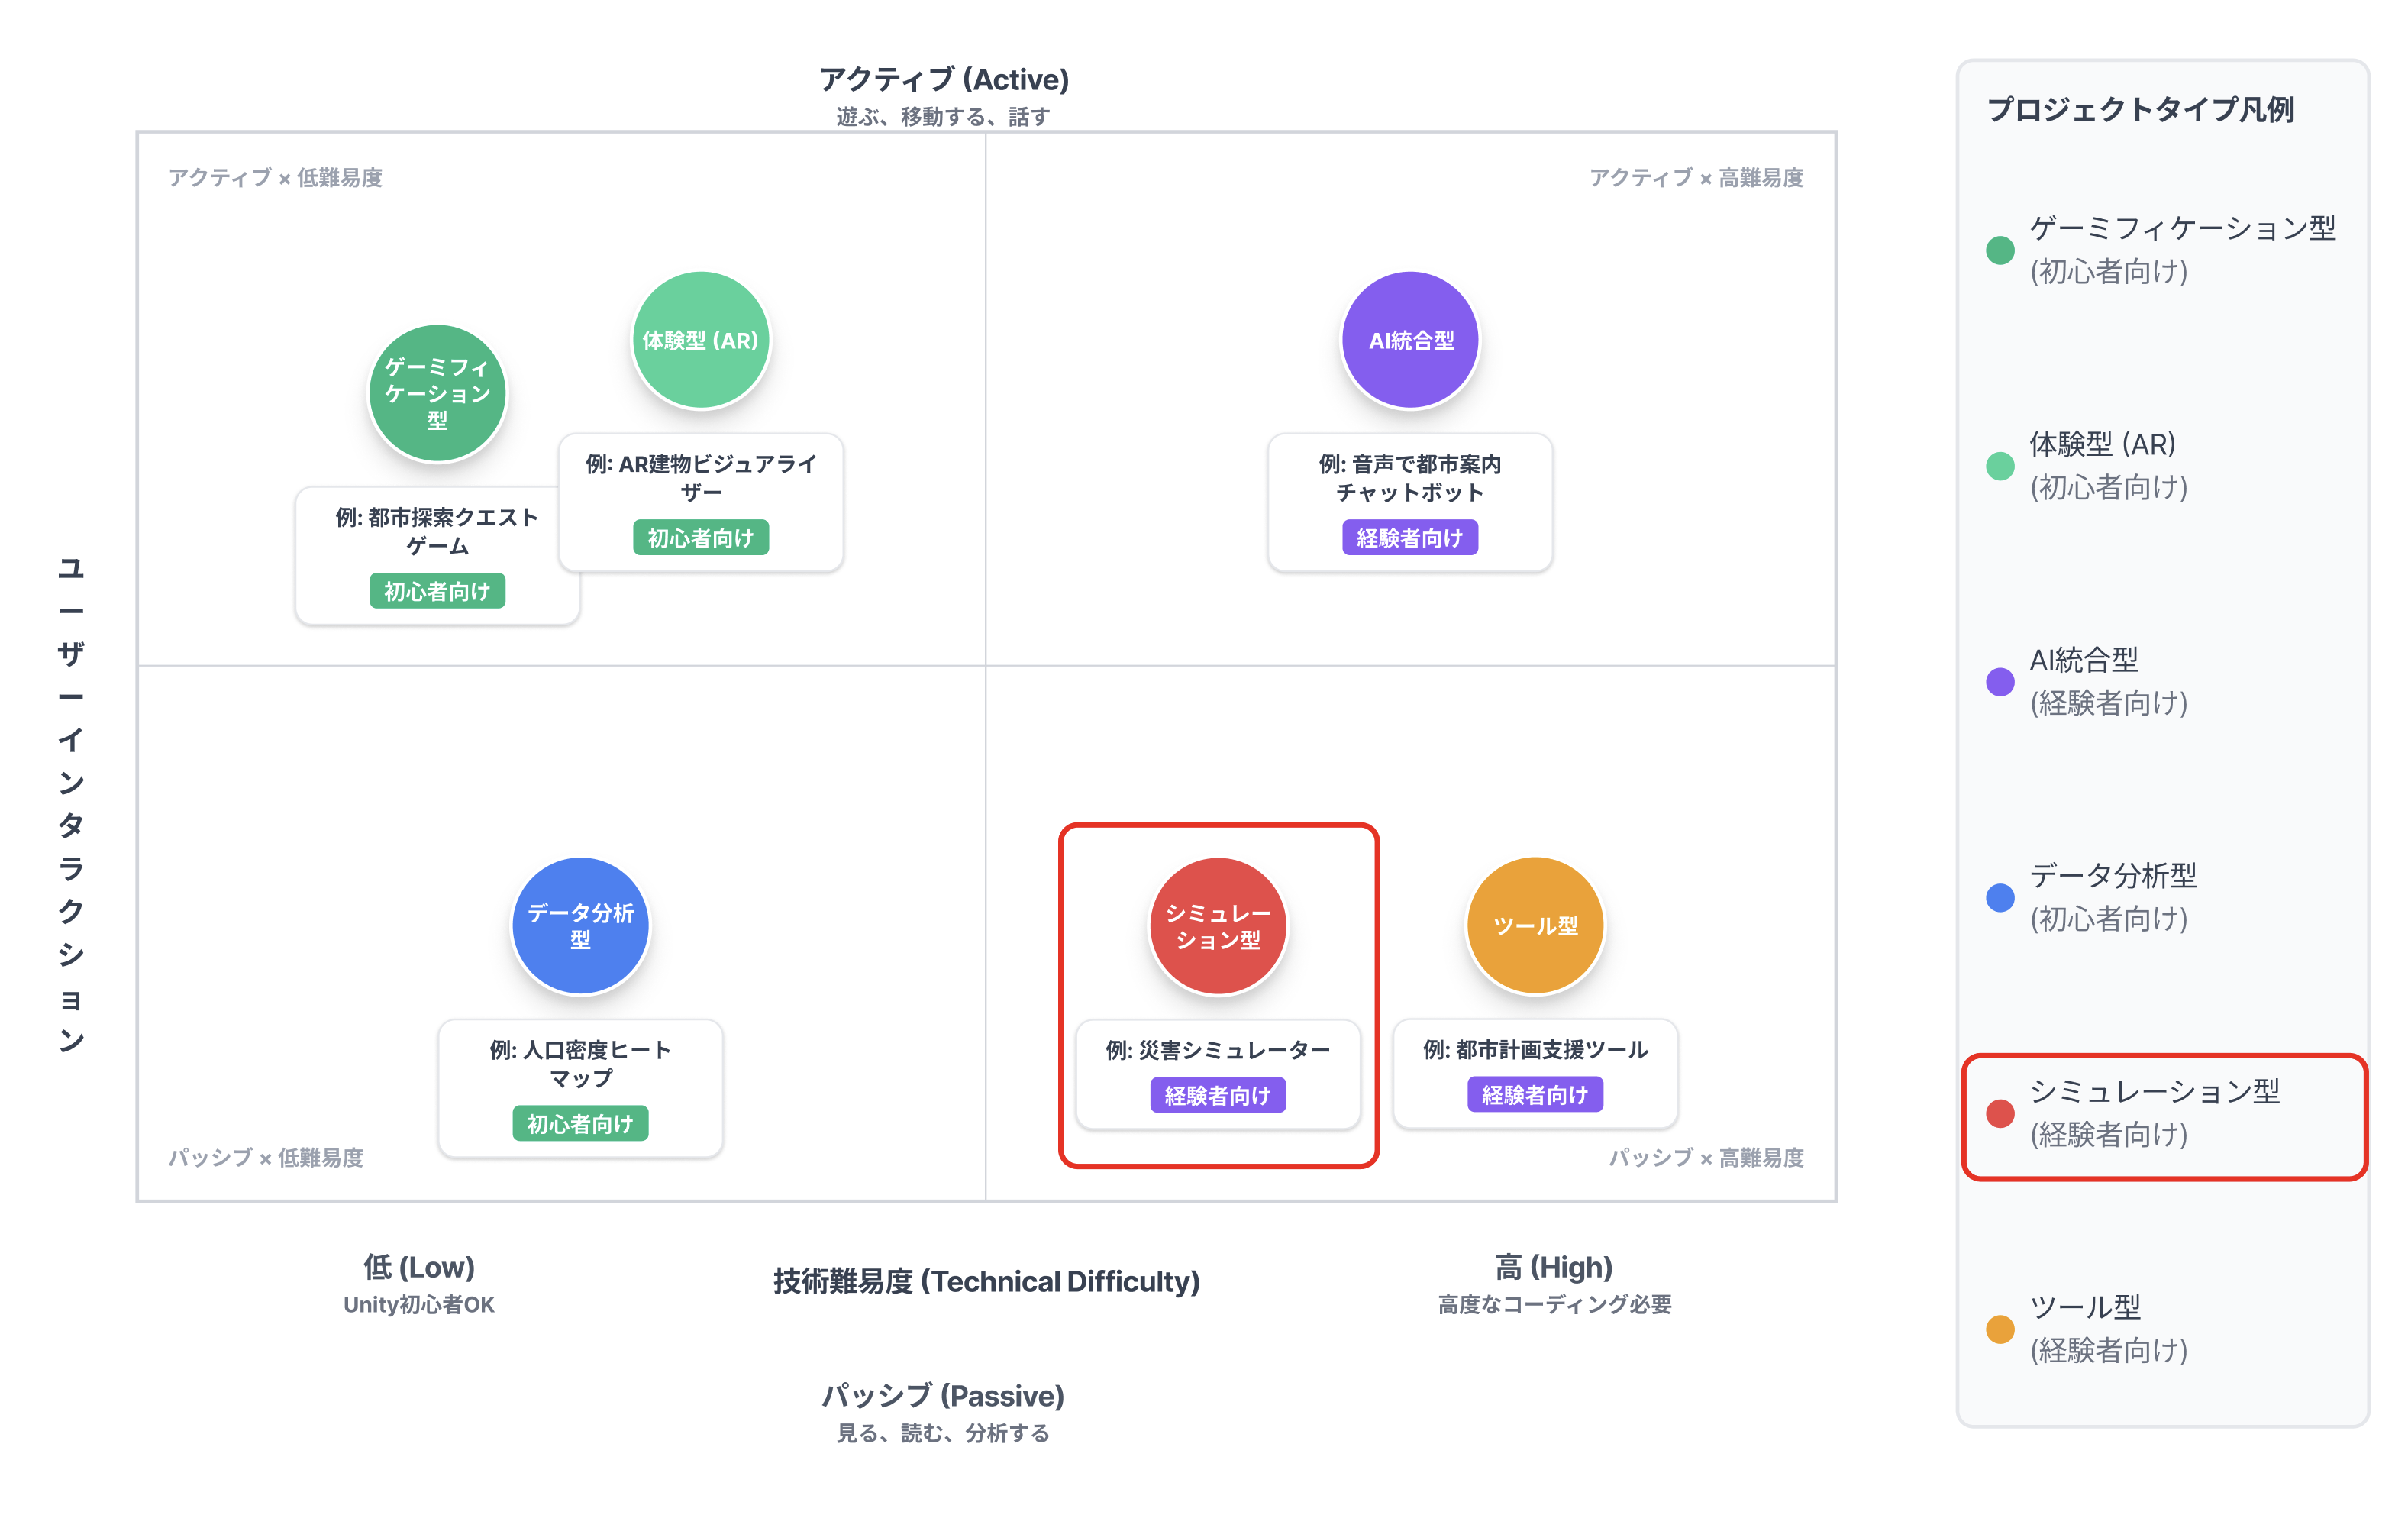
Task: Click the ツール型 legend entry text
Action: pyautogui.click(x=2108, y=1328)
